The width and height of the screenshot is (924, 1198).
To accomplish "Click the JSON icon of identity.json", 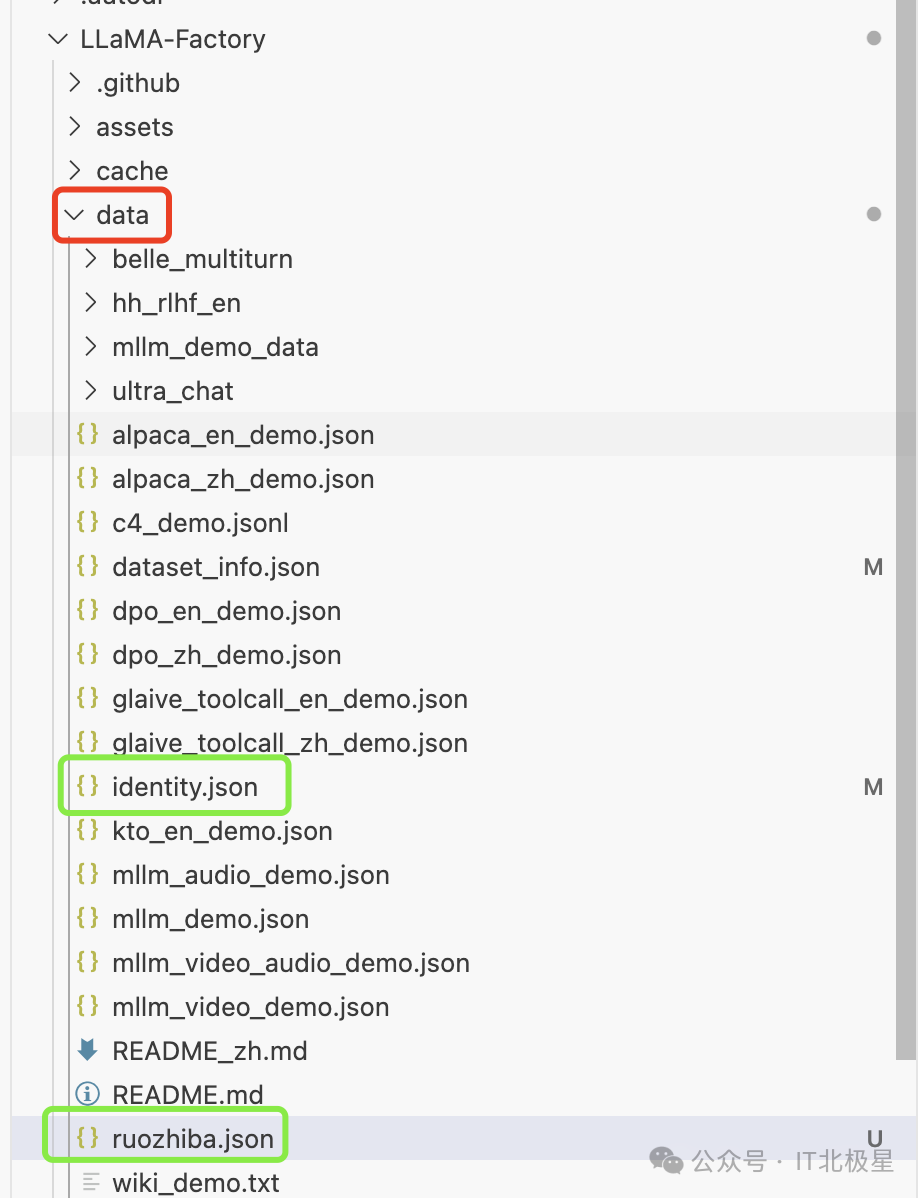I will (x=88, y=785).
